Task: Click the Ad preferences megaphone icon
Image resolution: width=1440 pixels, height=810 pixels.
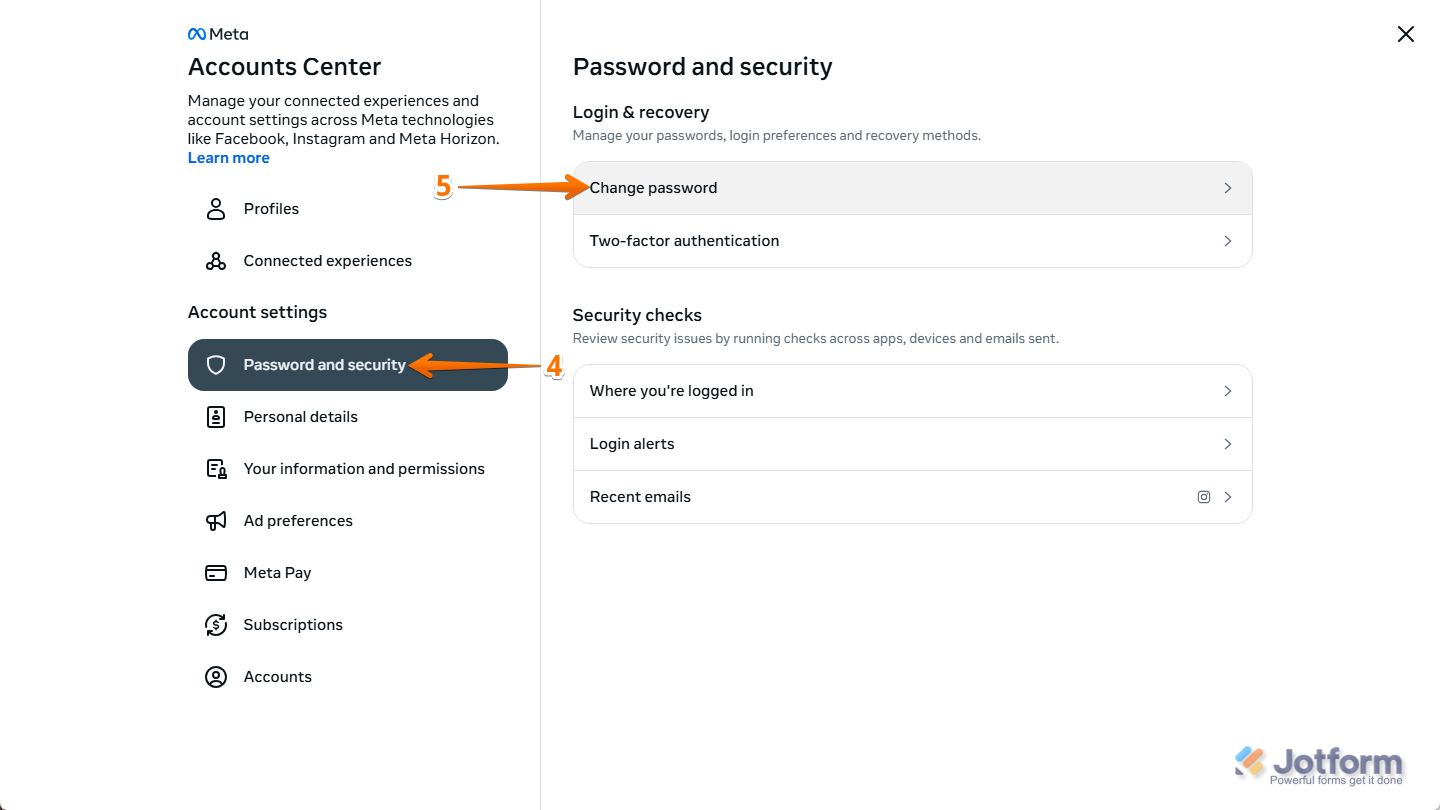Action: pos(216,520)
